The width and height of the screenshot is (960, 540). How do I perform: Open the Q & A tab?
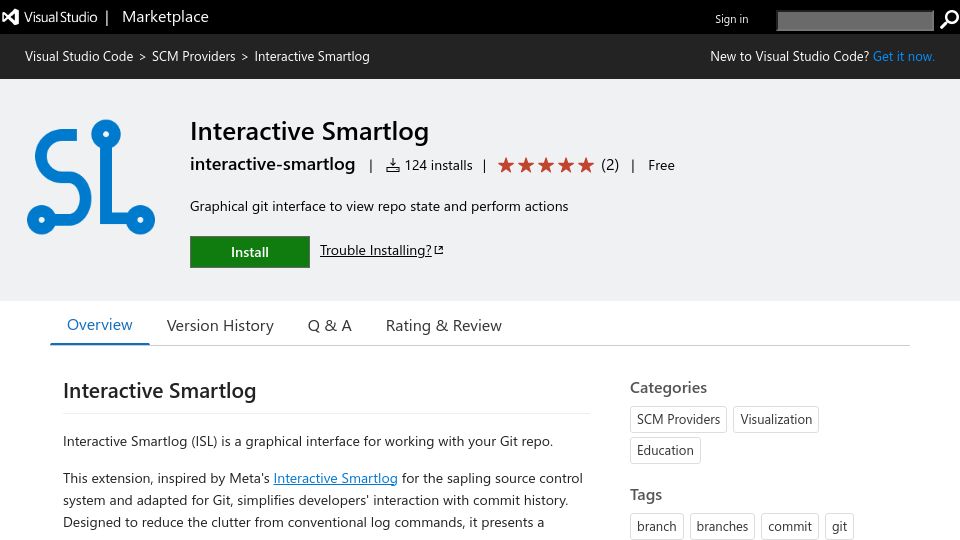[329, 326]
